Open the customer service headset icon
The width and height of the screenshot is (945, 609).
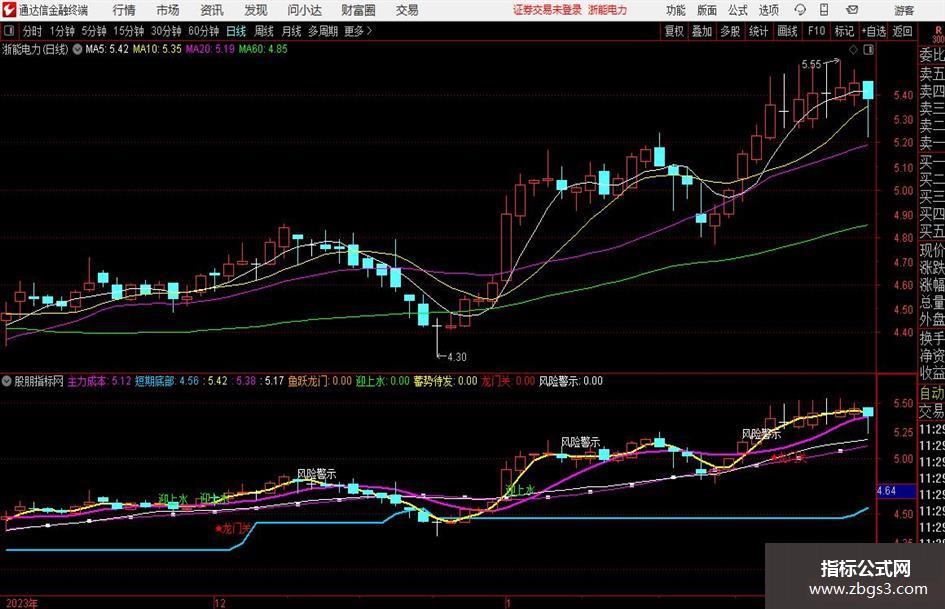pos(800,10)
